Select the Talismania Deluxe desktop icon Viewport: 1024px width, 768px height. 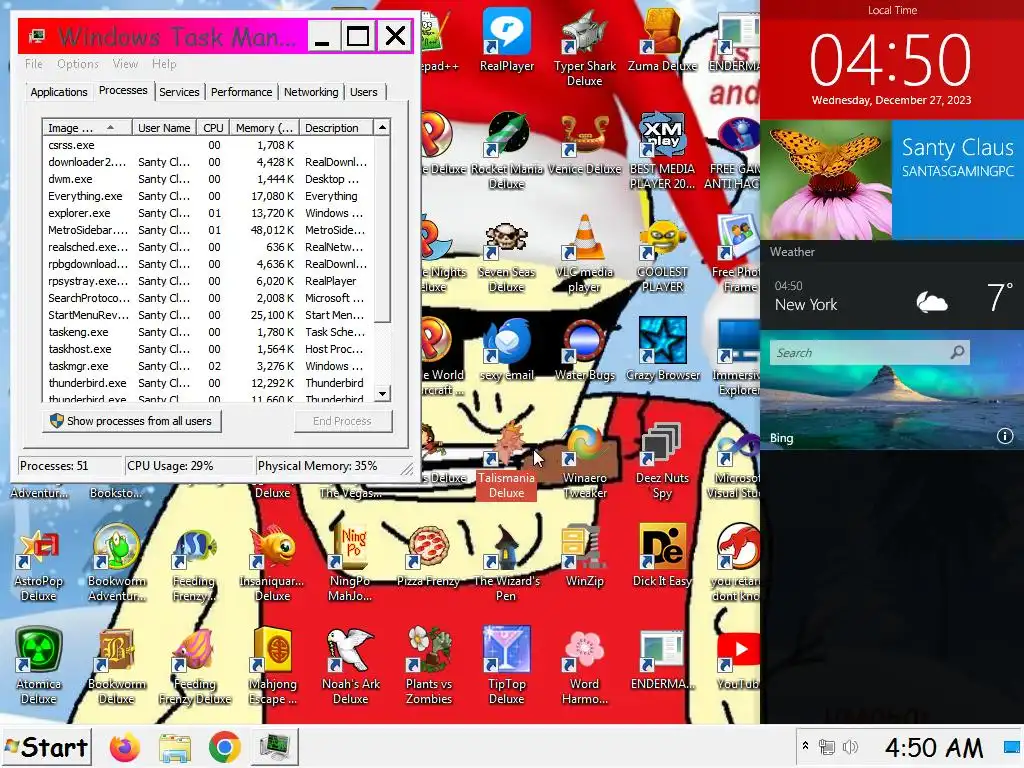pos(507,461)
